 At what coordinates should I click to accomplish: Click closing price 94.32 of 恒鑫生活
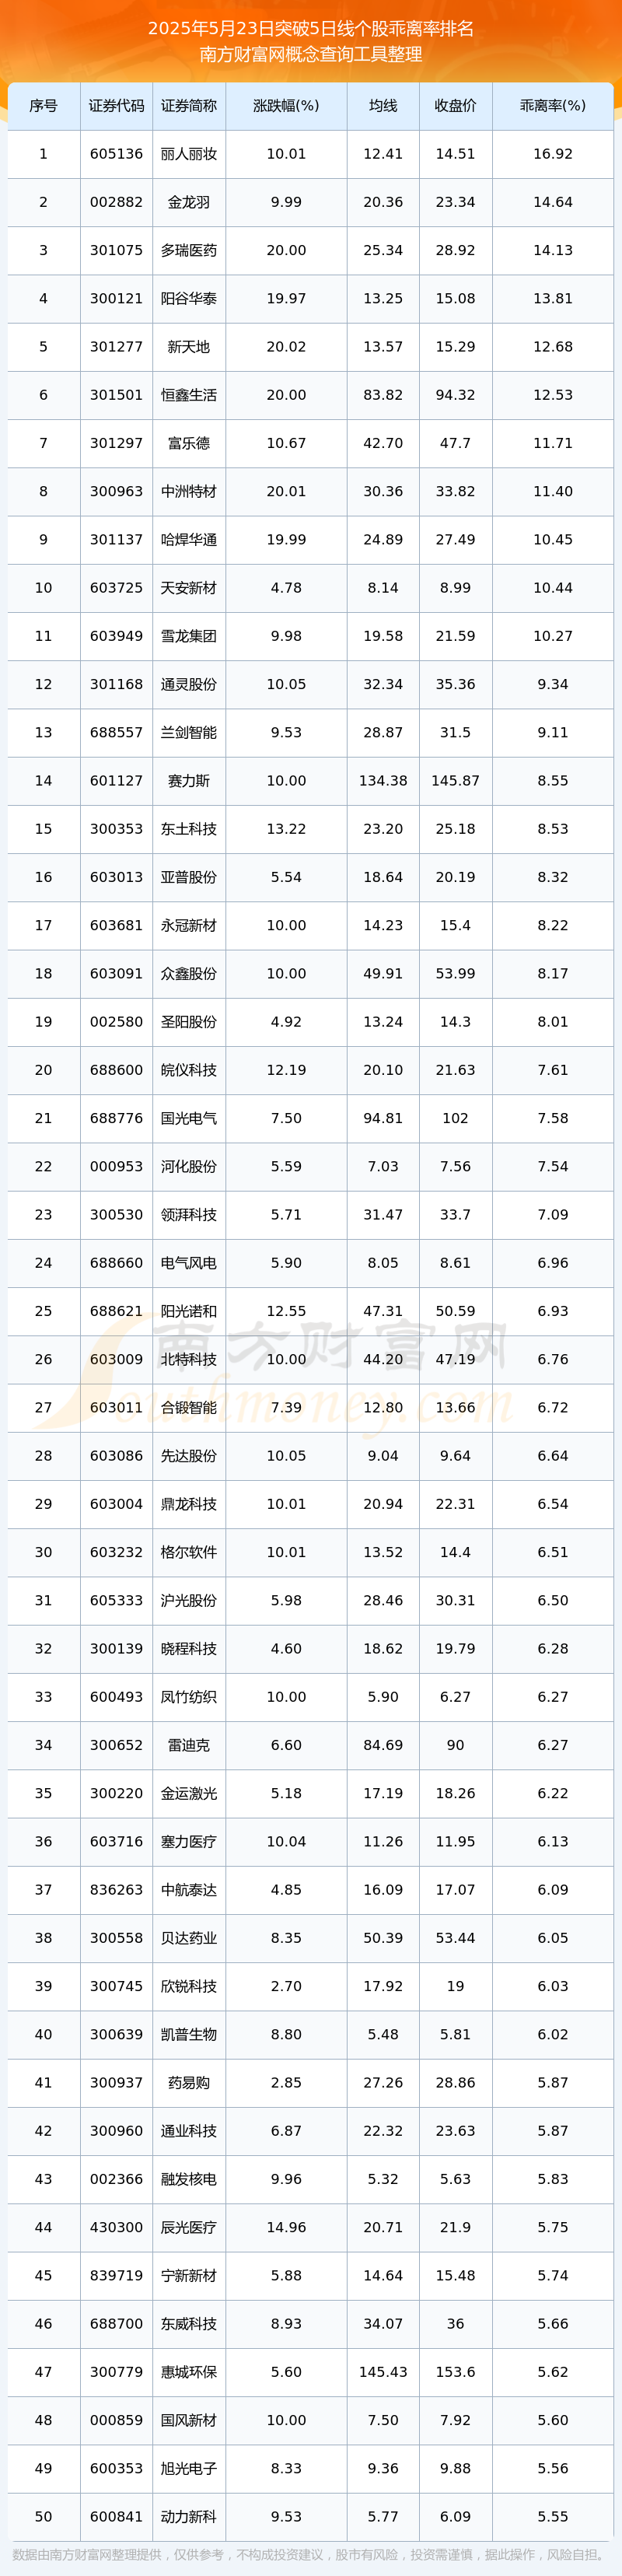point(455,395)
